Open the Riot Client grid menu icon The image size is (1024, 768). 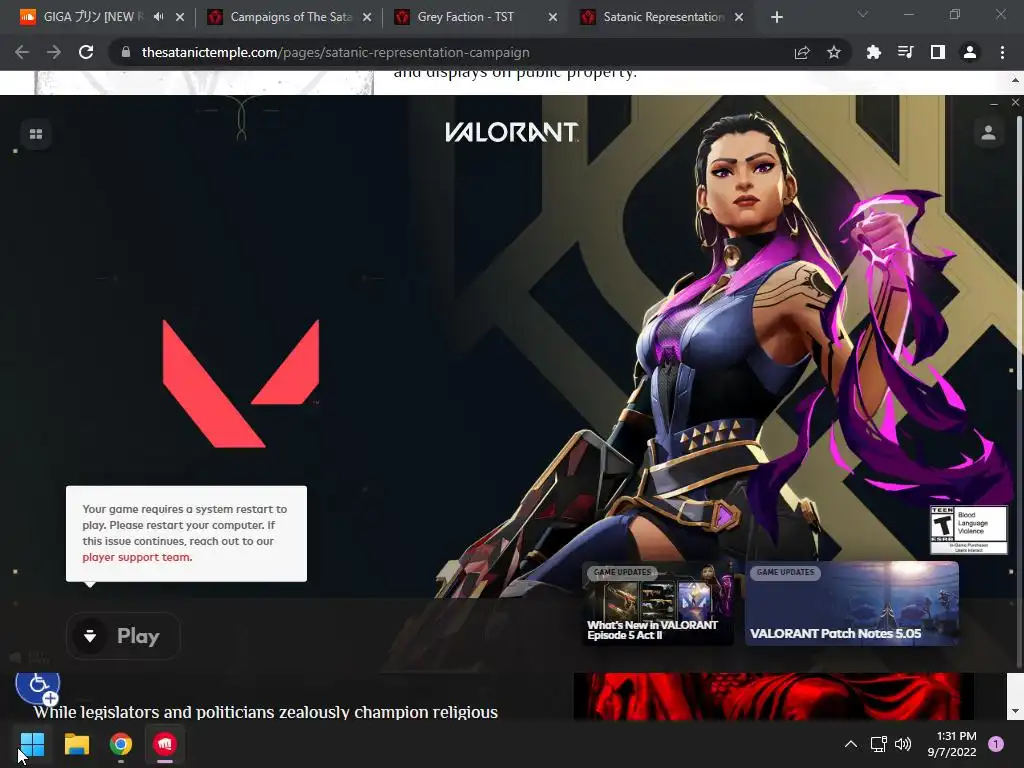click(x=36, y=134)
